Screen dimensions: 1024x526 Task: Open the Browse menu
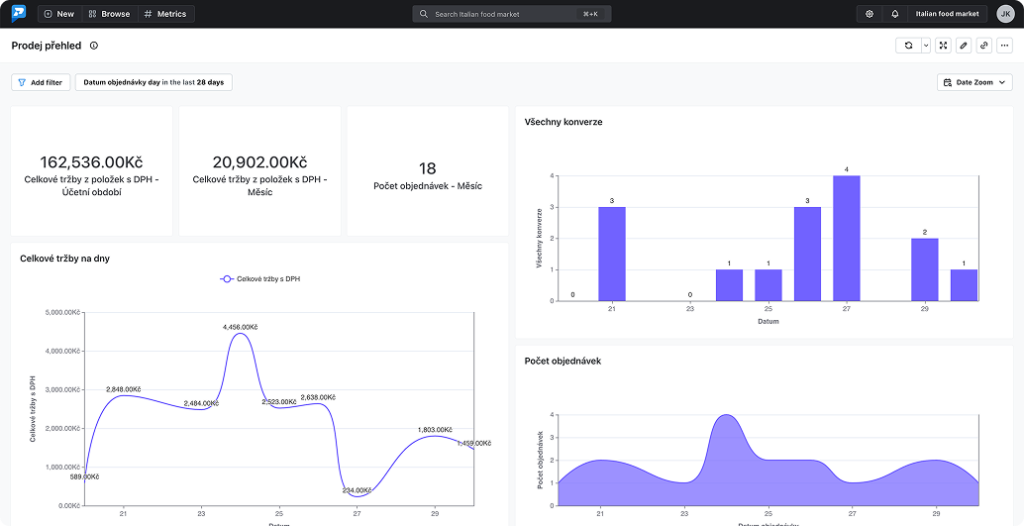pyautogui.click(x=108, y=14)
